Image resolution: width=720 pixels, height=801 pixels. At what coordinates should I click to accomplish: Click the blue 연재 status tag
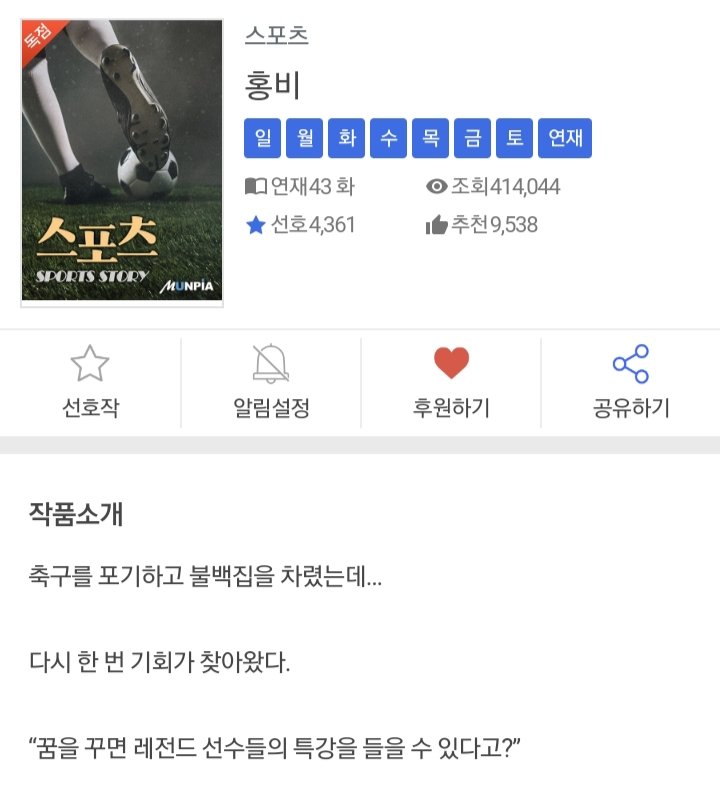click(565, 138)
